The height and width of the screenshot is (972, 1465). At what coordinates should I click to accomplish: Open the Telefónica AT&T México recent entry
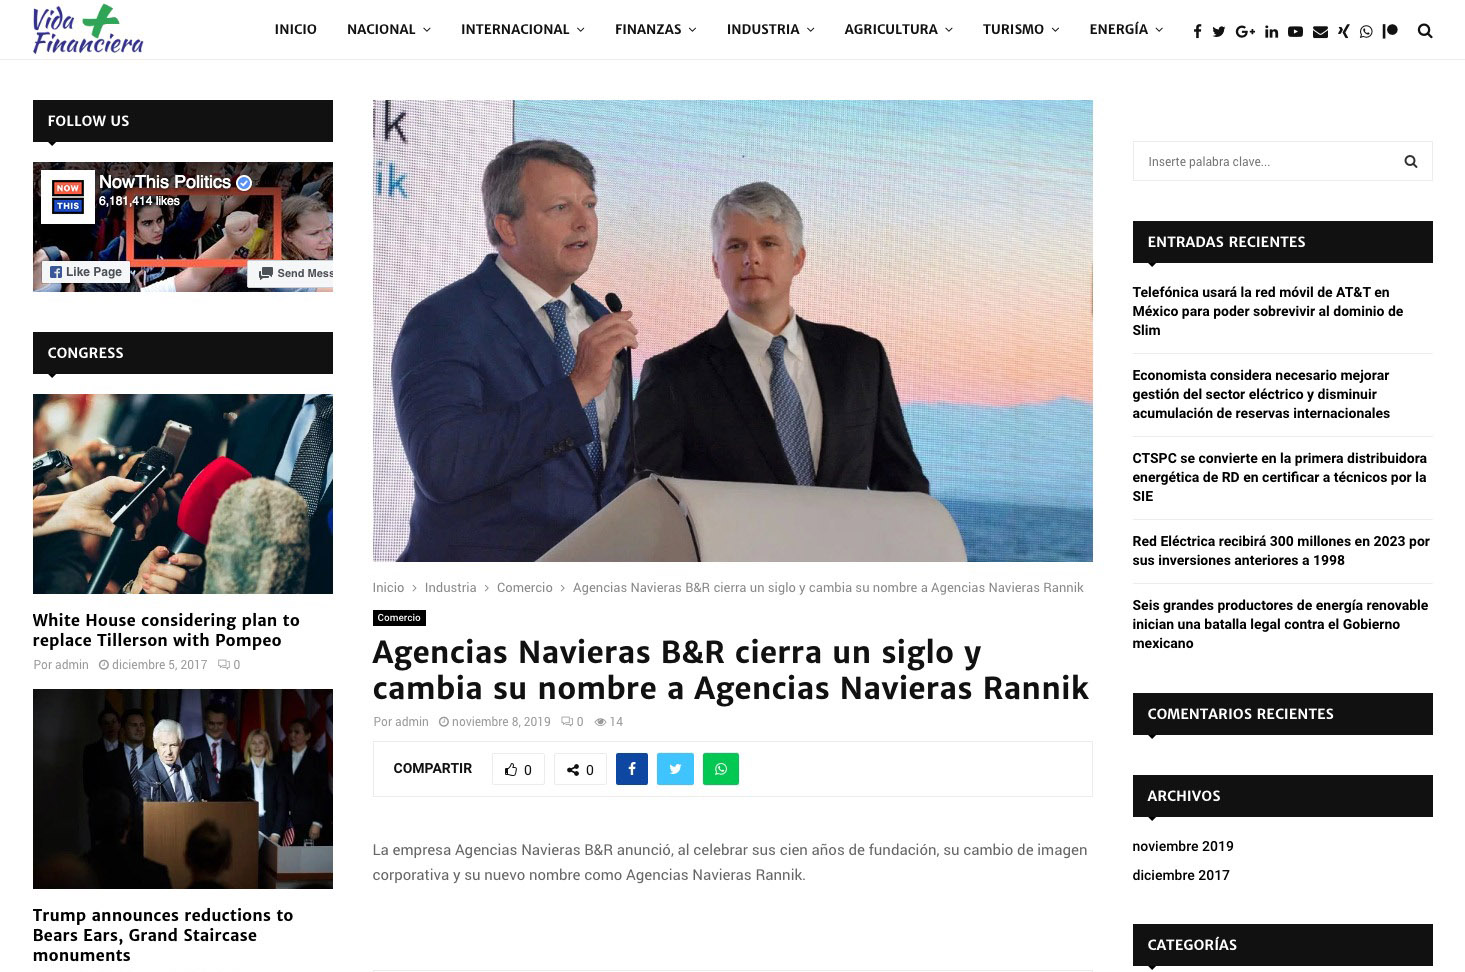(1267, 311)
